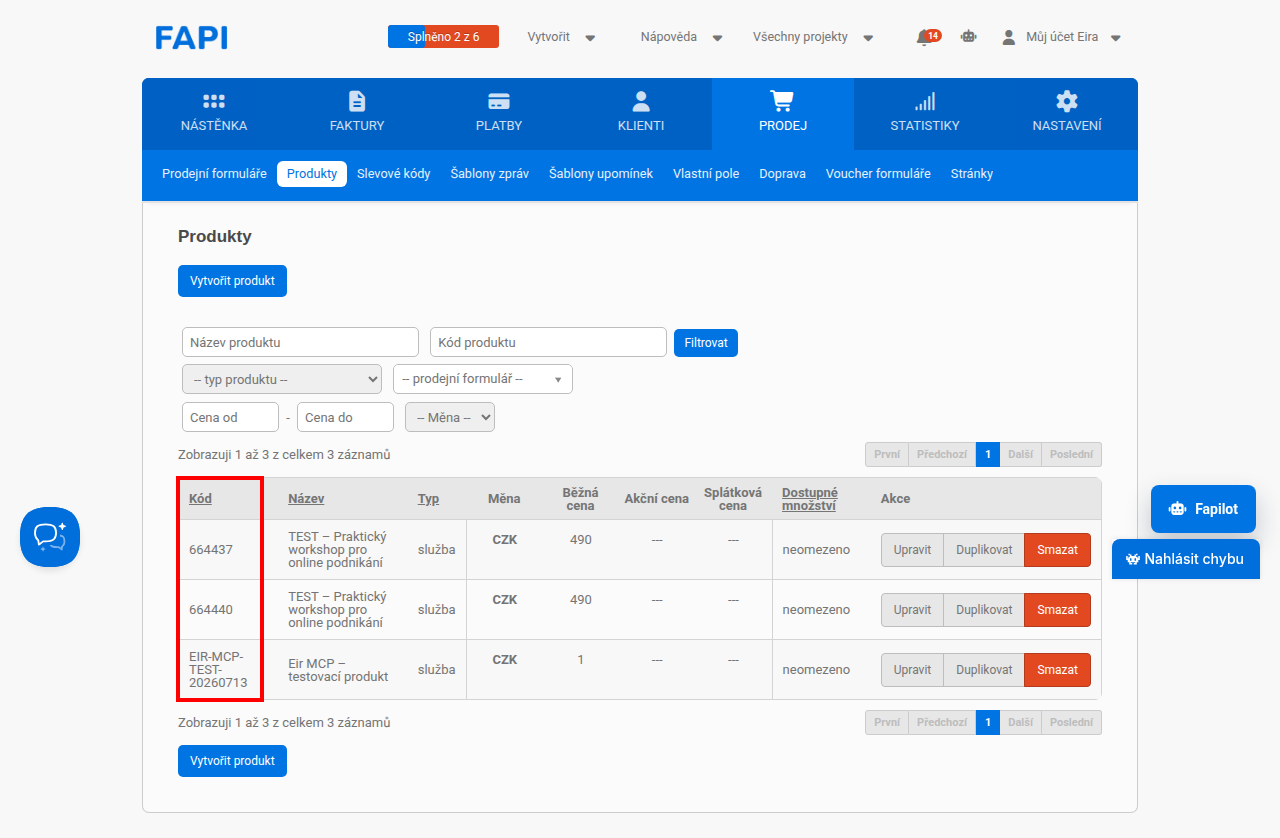
Task: Click the user account avatar icon
Action: click(x=1009, y=37)
